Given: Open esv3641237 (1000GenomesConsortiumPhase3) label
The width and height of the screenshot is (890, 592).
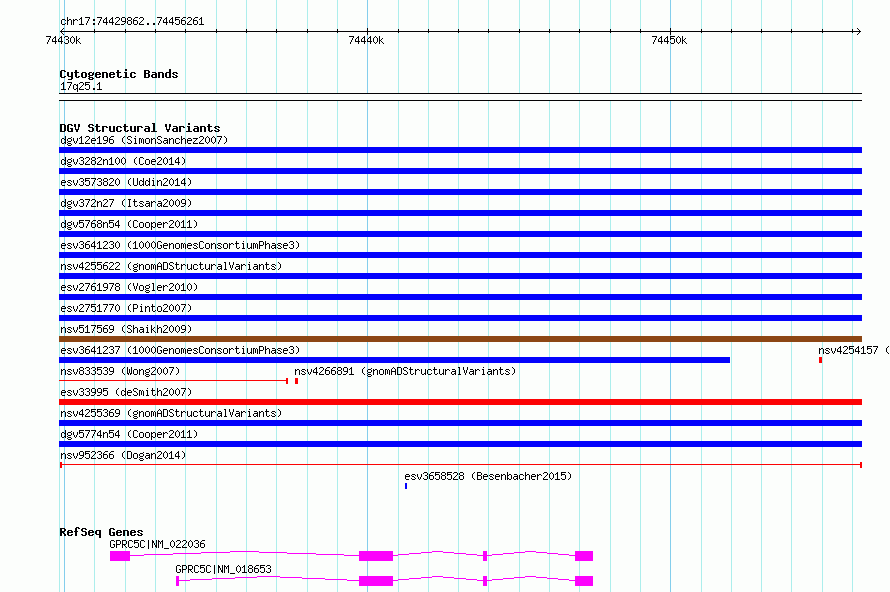Looking at the screenshot, I should tap(180, 350).
